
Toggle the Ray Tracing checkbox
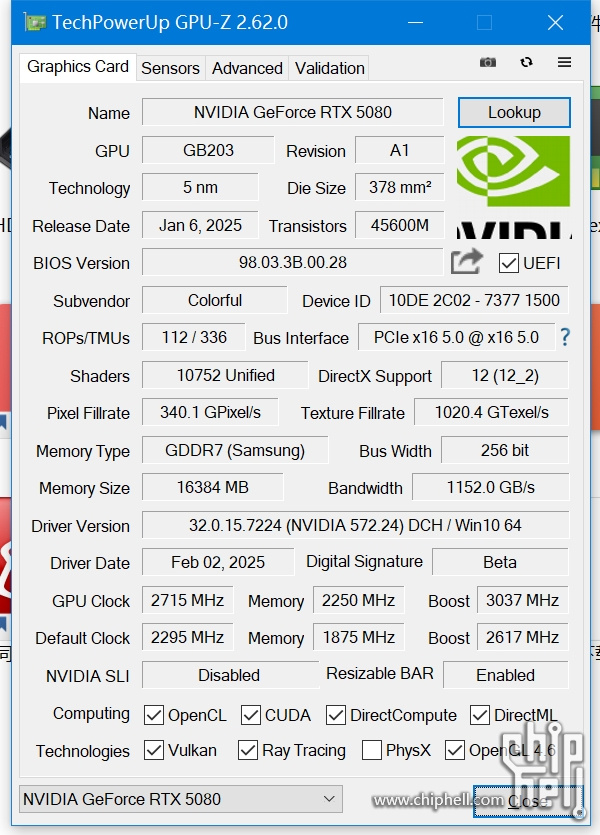click(x=248, y=750)
